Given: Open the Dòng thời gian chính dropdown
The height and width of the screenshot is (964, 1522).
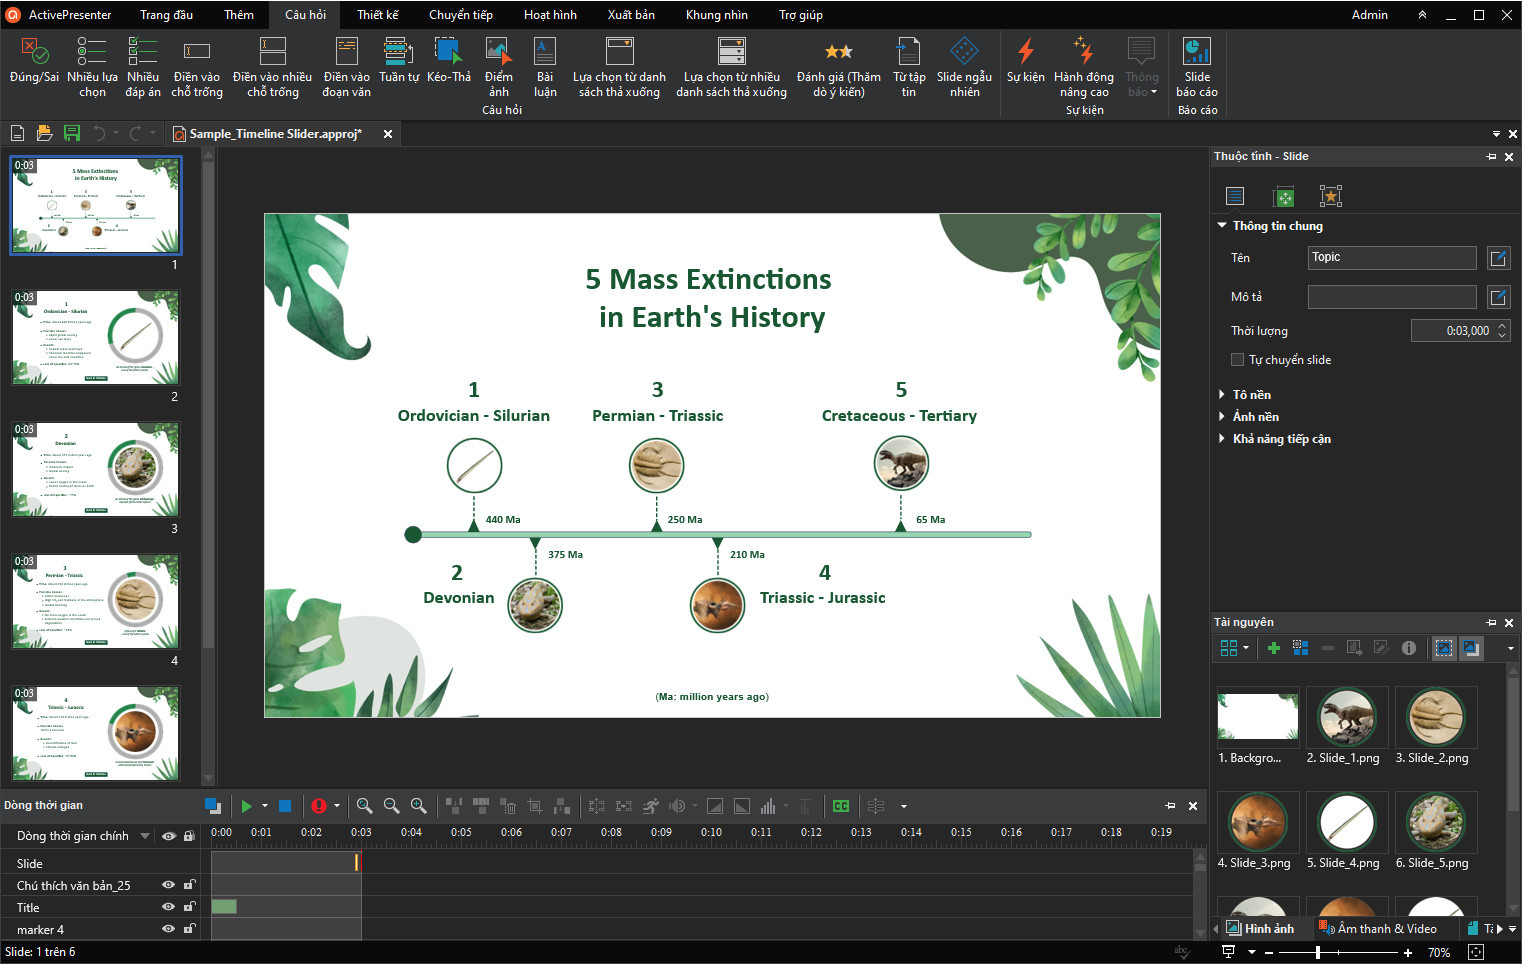Looking at the screenshot, I should pos(145,836).
